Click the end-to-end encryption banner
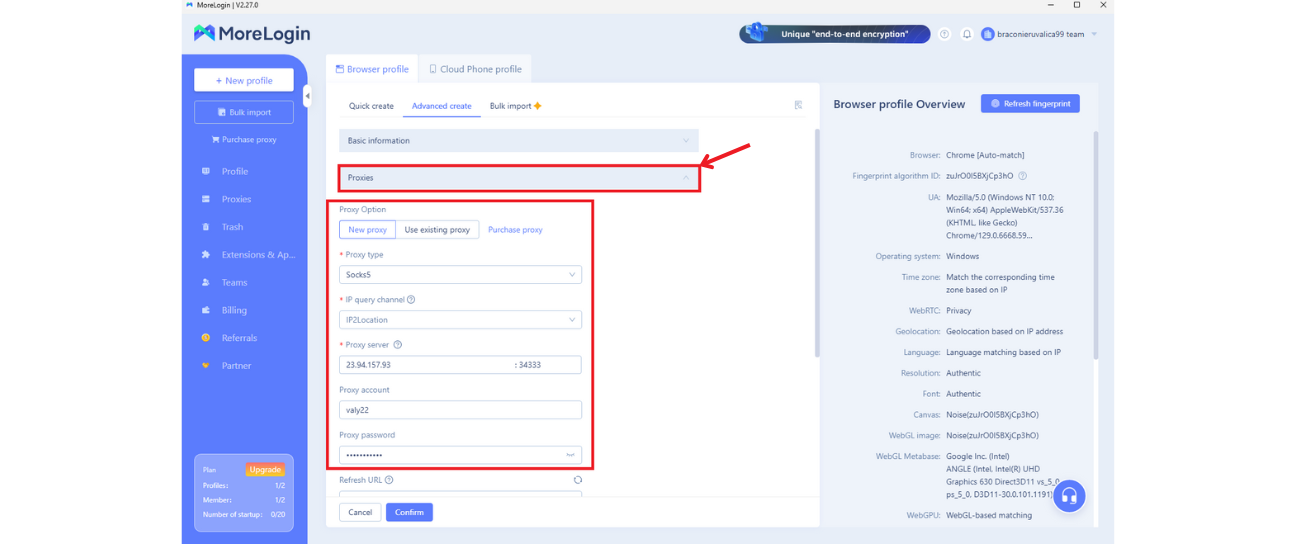The height and width of the screenshot is (544, 1296). 835,34
